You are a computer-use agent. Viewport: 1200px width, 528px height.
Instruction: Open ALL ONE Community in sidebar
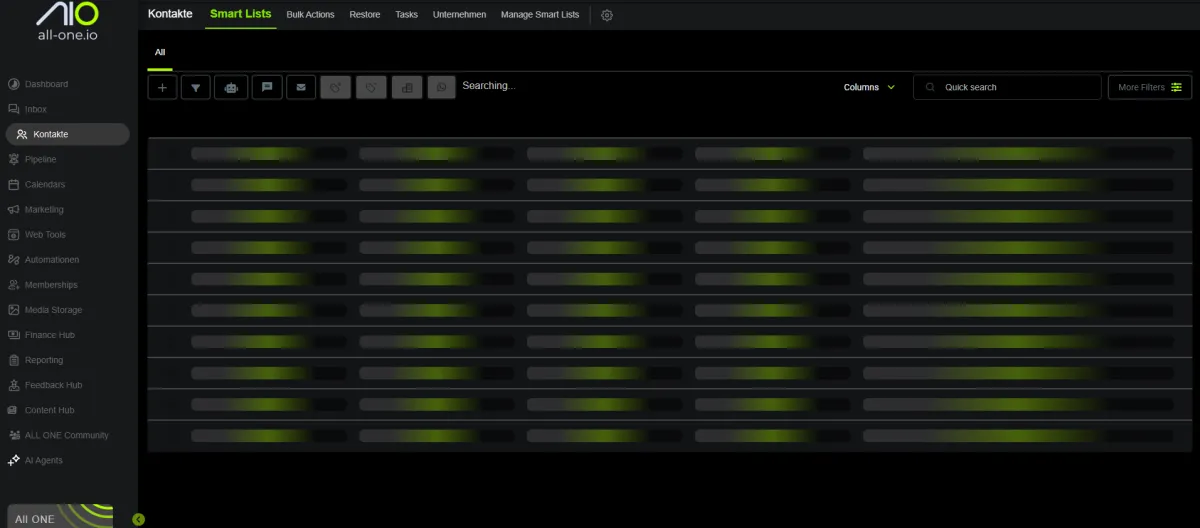point(66,435)
